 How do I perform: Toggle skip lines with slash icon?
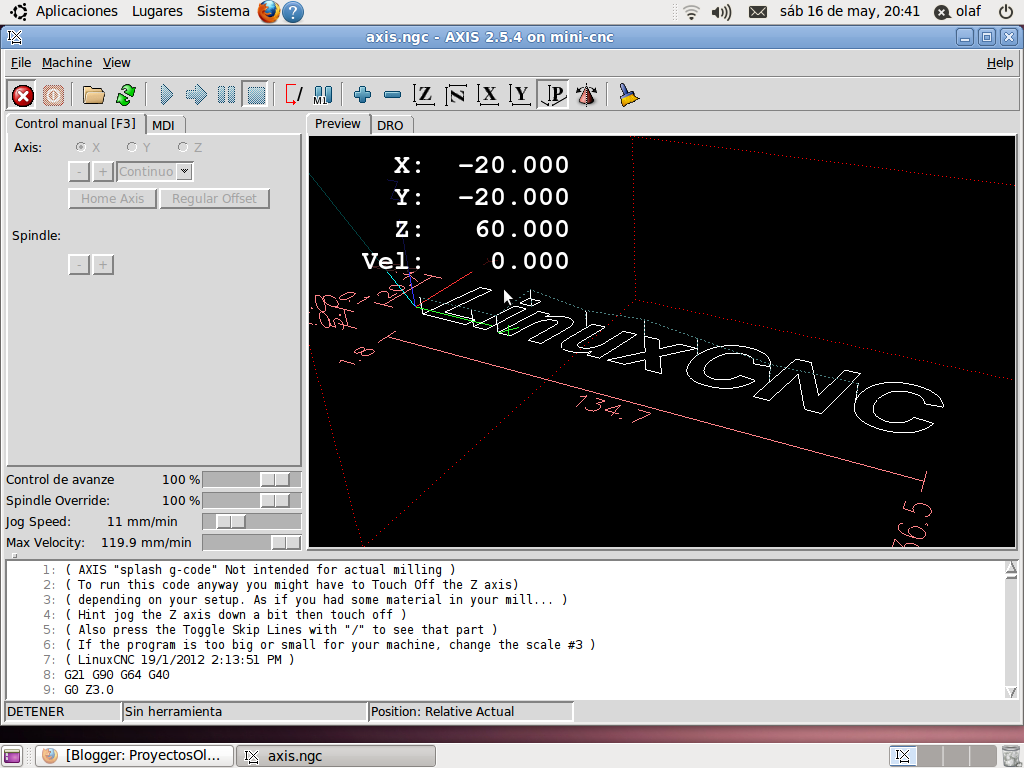pos(293,95)
